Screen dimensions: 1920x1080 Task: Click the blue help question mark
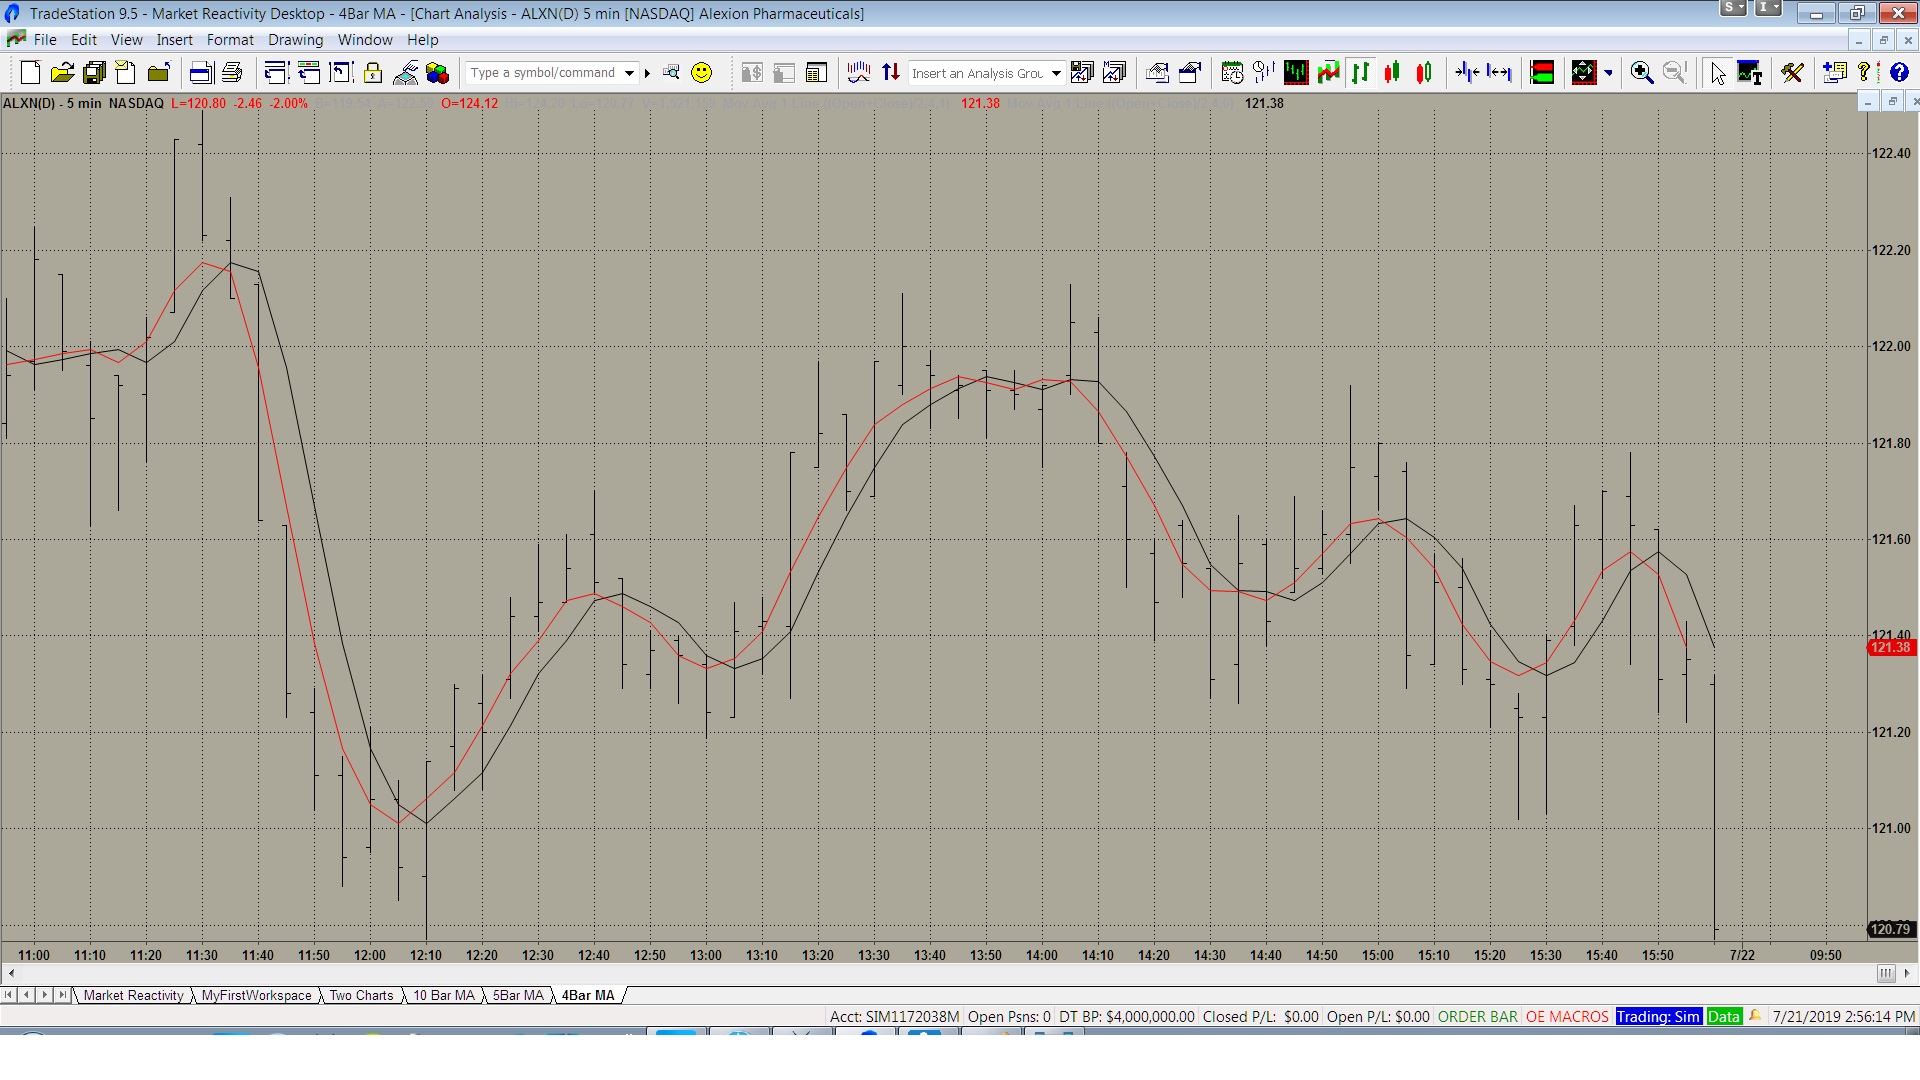1899,72
